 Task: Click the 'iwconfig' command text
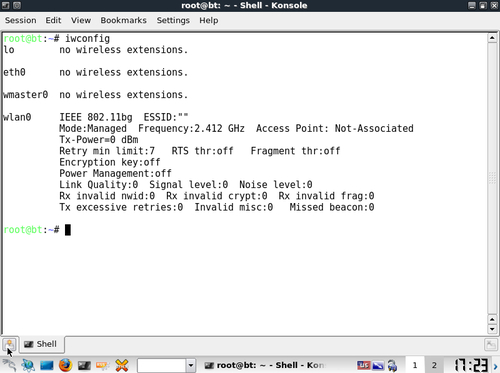pyautogui.click(x=87, y=39)
